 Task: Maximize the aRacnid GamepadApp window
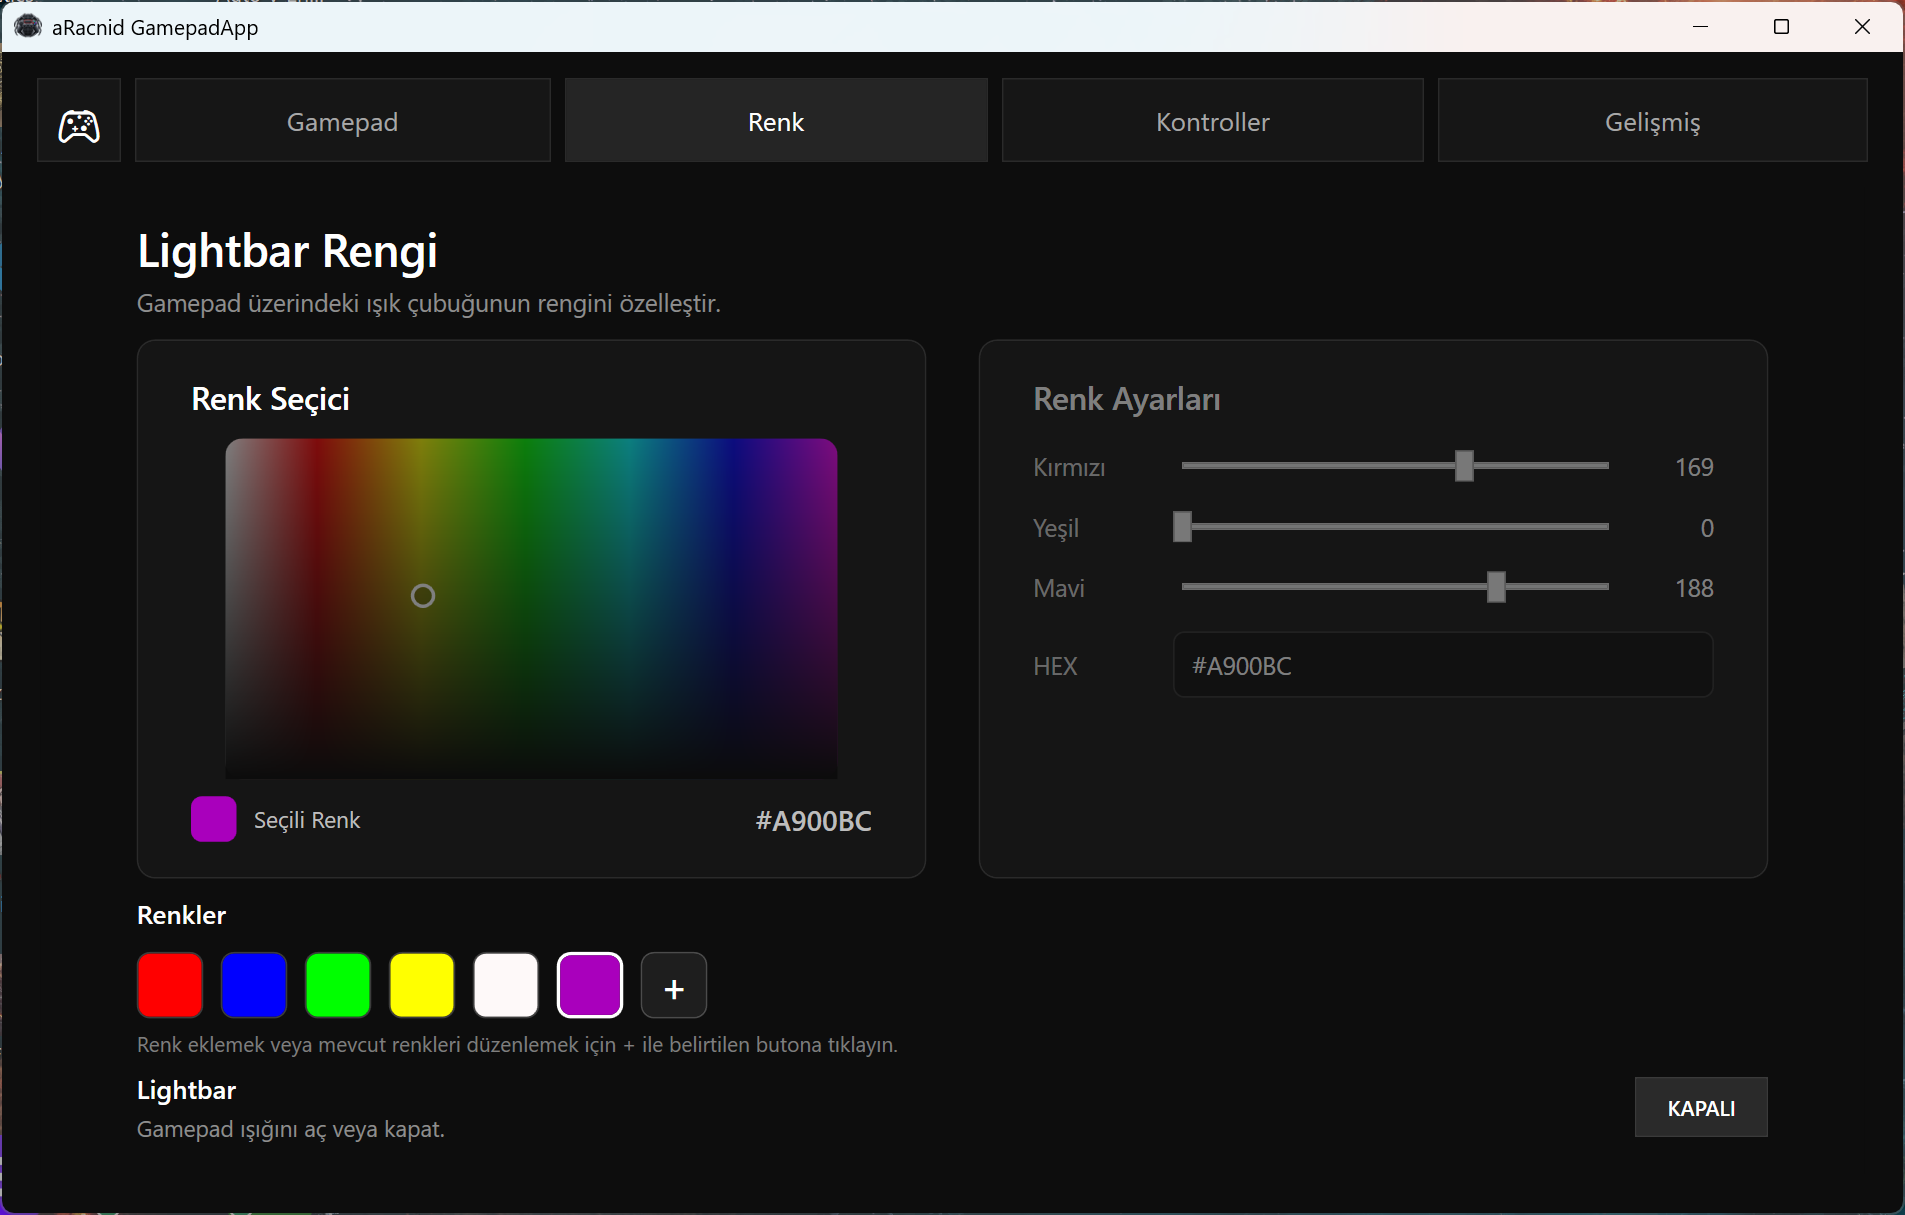(1781, 27)
